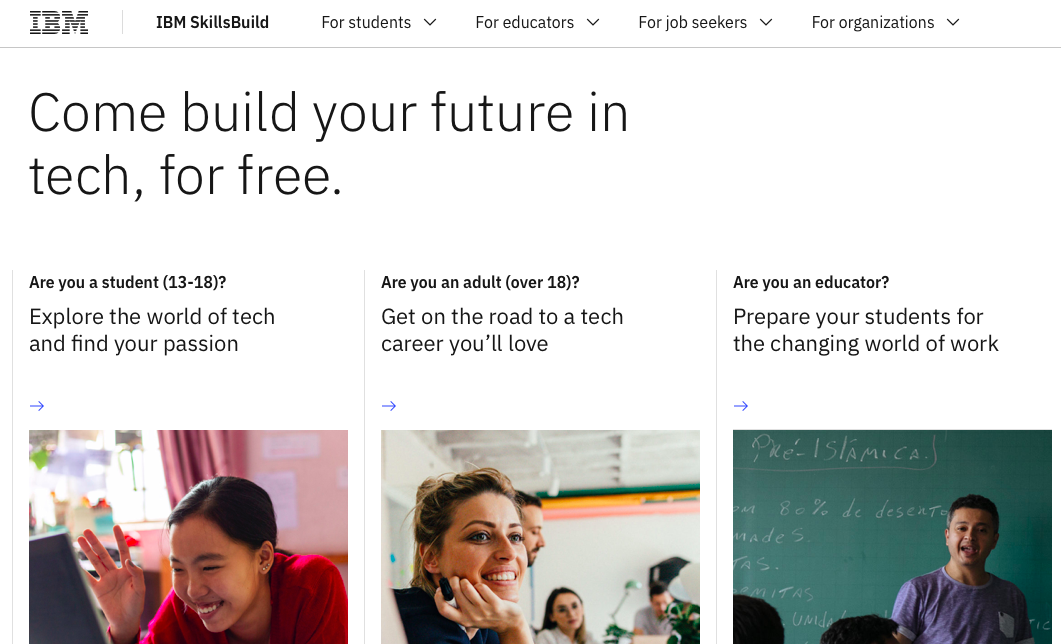Screen dimensions: 1061x644
Task: Click the blue arrow under educator card
Action: 741,406
